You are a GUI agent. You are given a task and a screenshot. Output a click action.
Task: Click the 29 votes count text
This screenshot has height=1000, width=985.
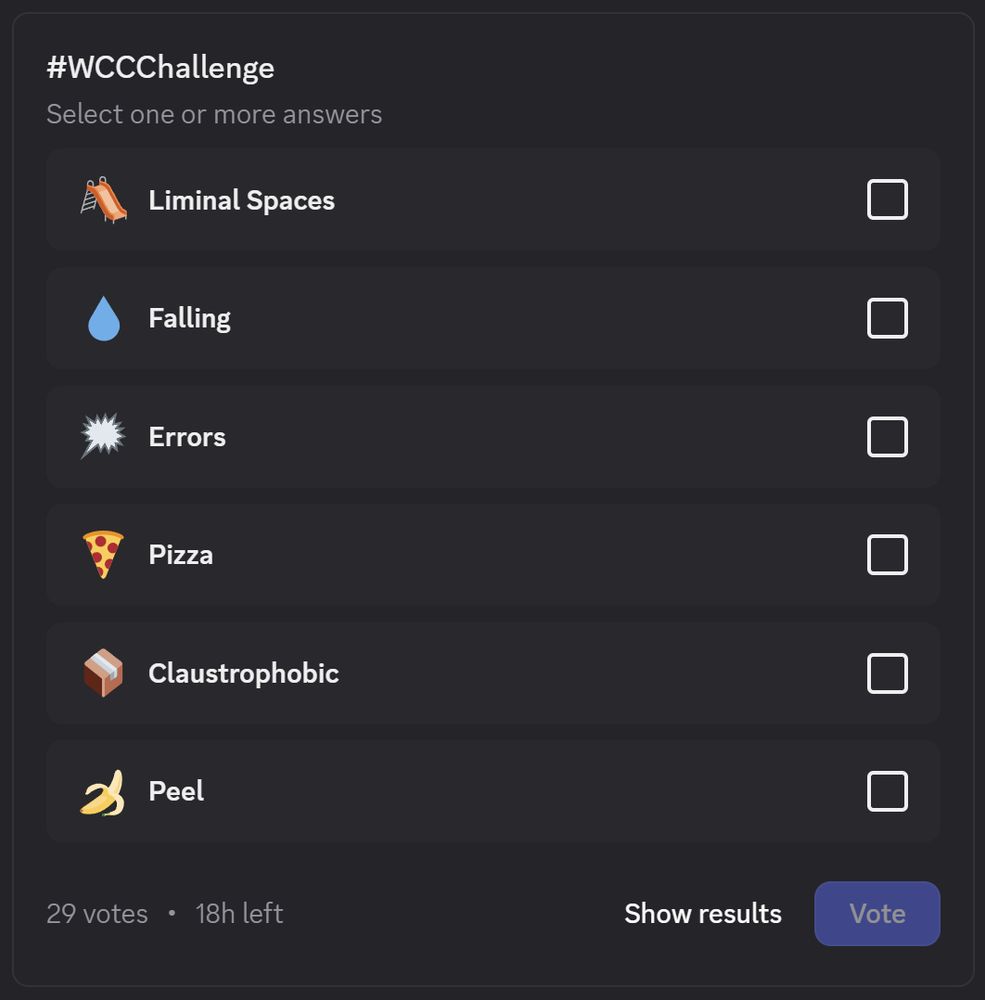pos(97,914)
